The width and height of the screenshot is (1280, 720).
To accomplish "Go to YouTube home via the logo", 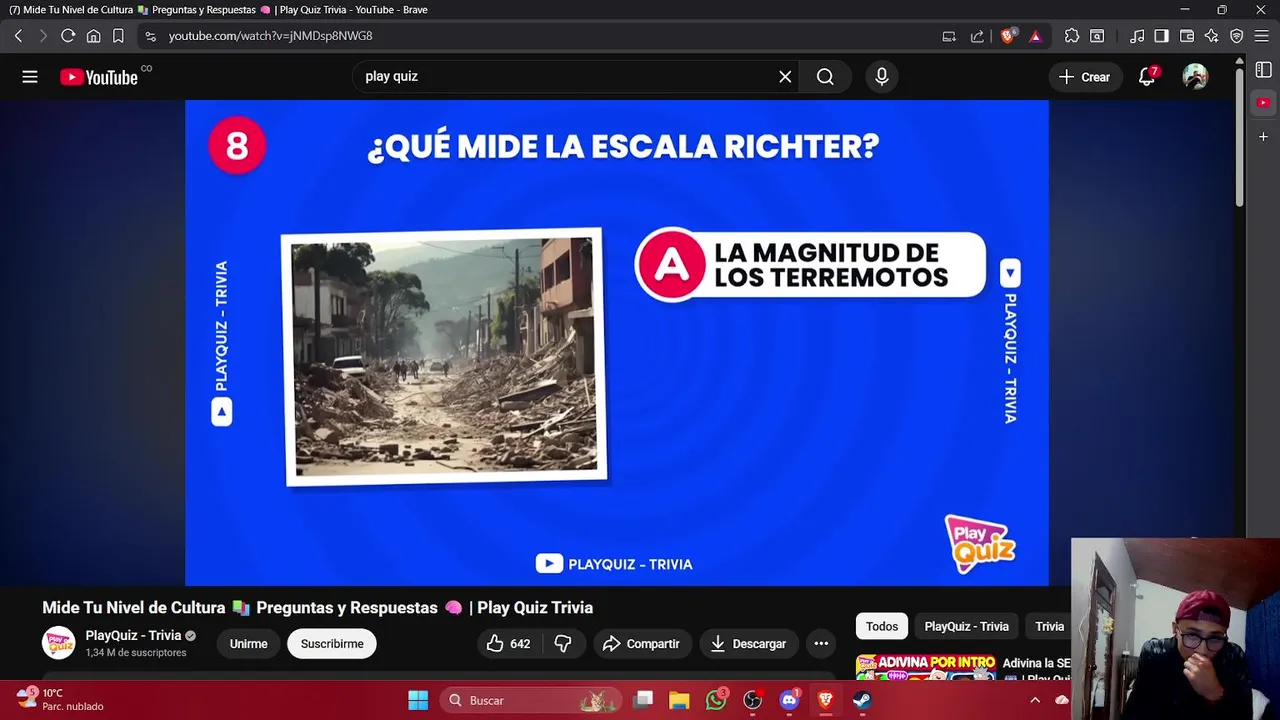I will [x=99, y=77].
